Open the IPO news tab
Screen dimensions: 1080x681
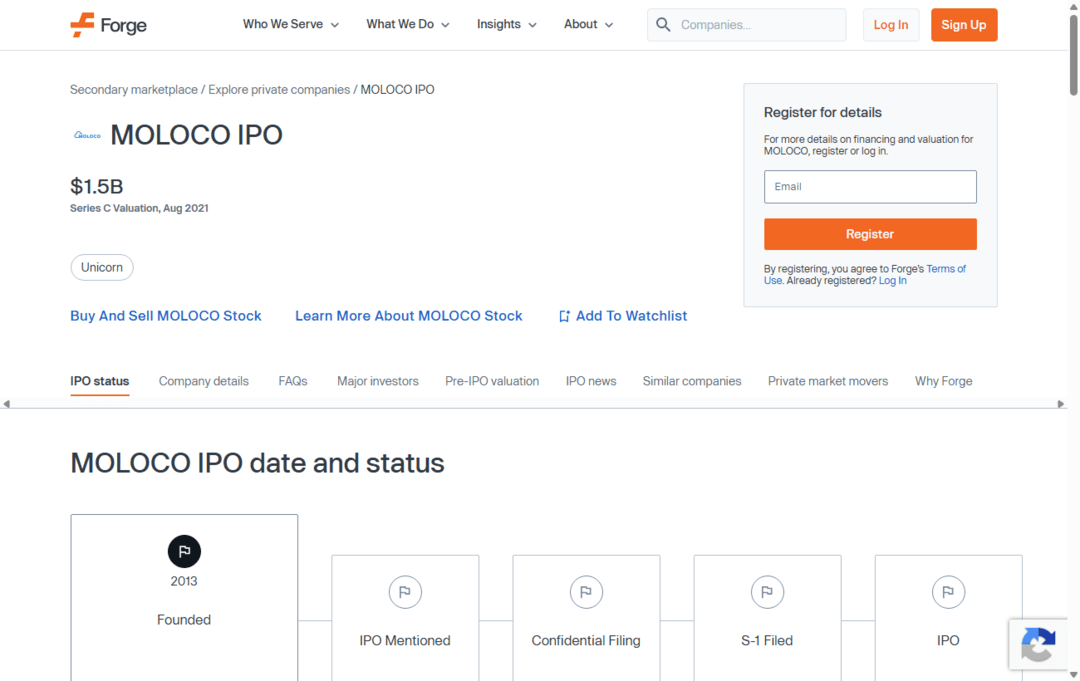[591, 381]
